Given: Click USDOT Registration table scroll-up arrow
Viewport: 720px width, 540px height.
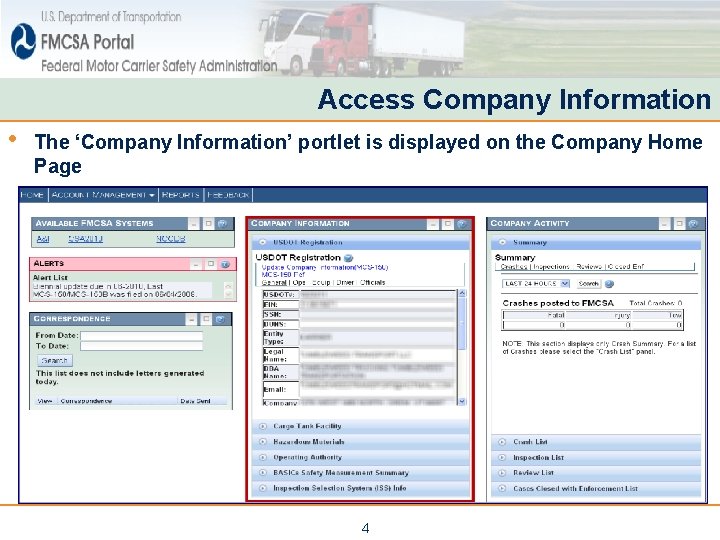Looking at the screenshot, I should point(462,293).
